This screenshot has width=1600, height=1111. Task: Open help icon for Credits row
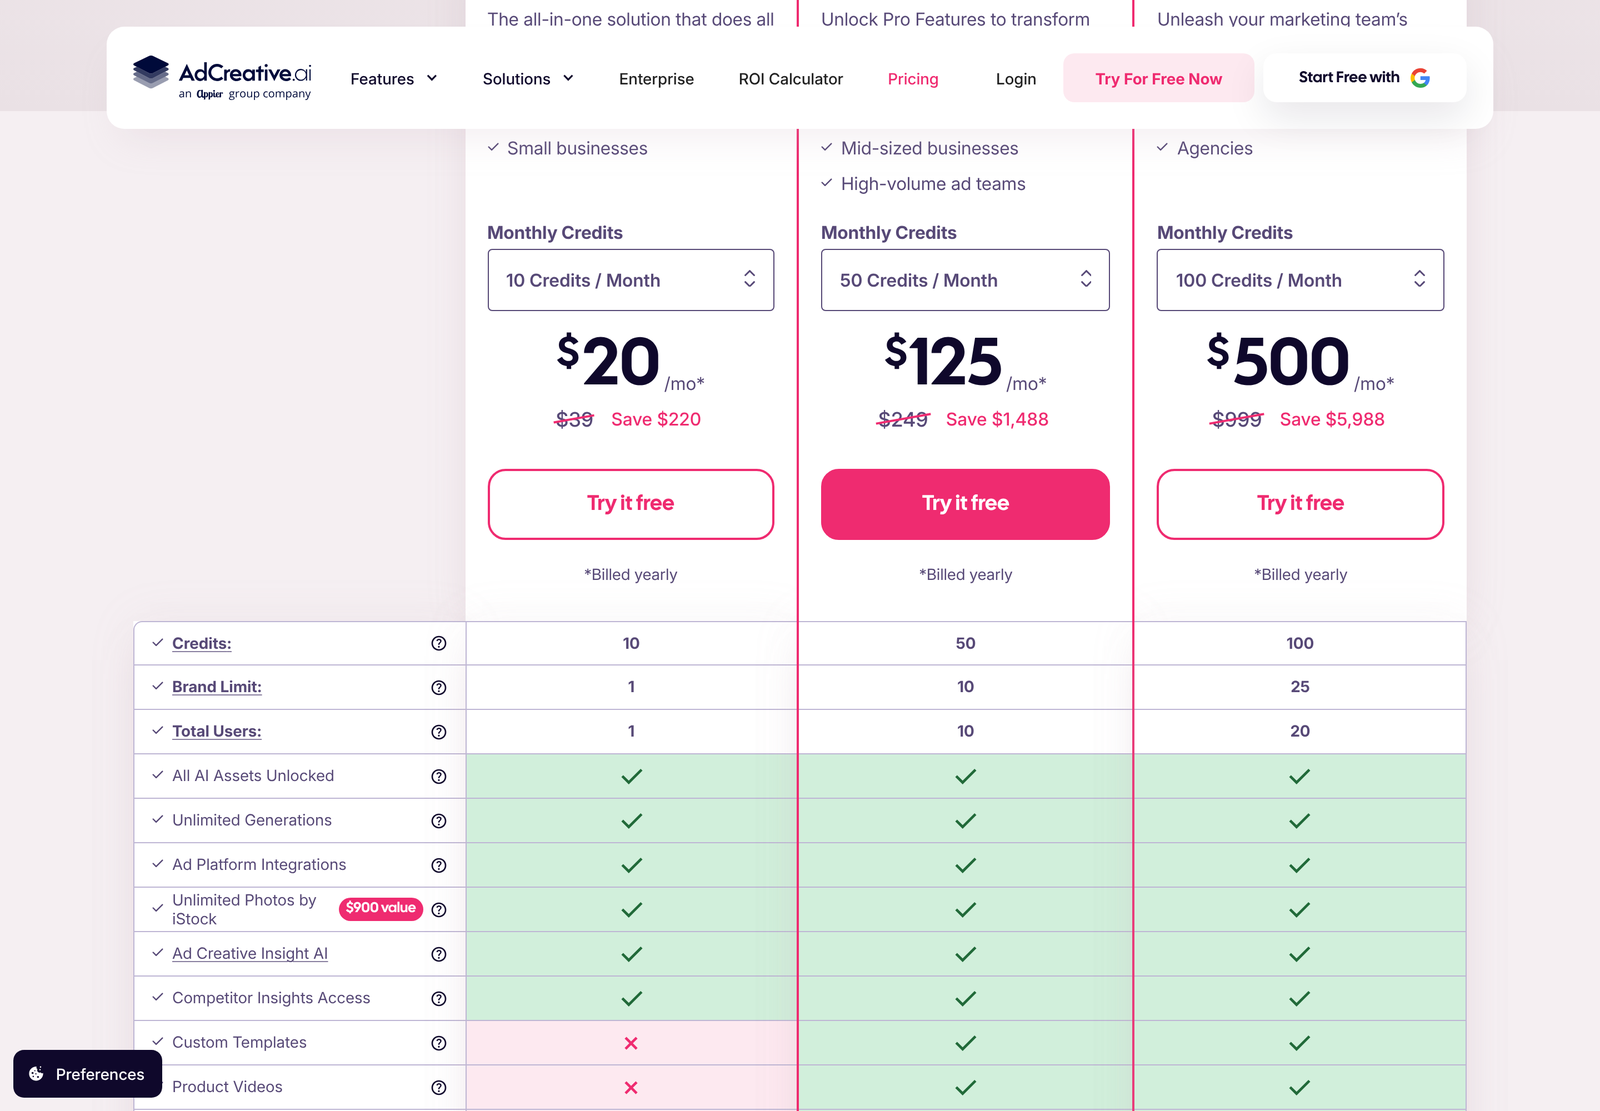point(438,644)
